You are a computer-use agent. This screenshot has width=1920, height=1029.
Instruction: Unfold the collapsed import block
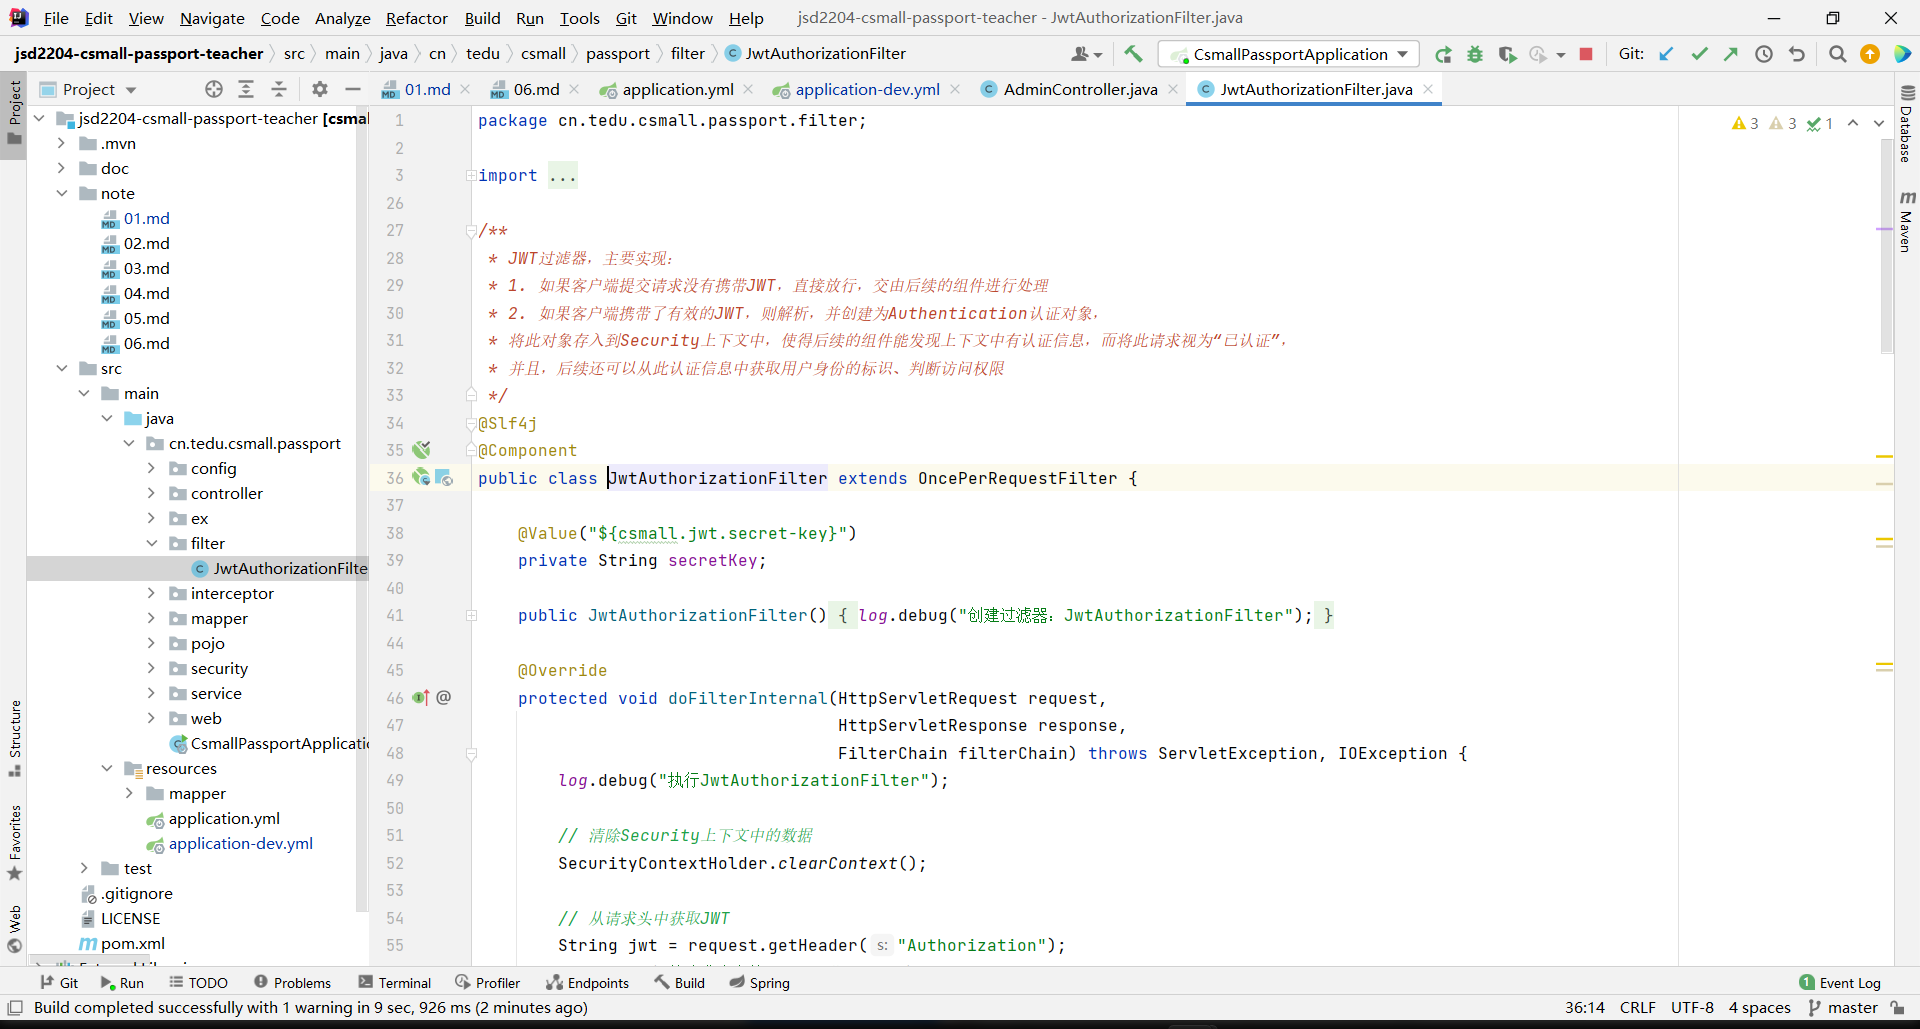coord(471,176)
